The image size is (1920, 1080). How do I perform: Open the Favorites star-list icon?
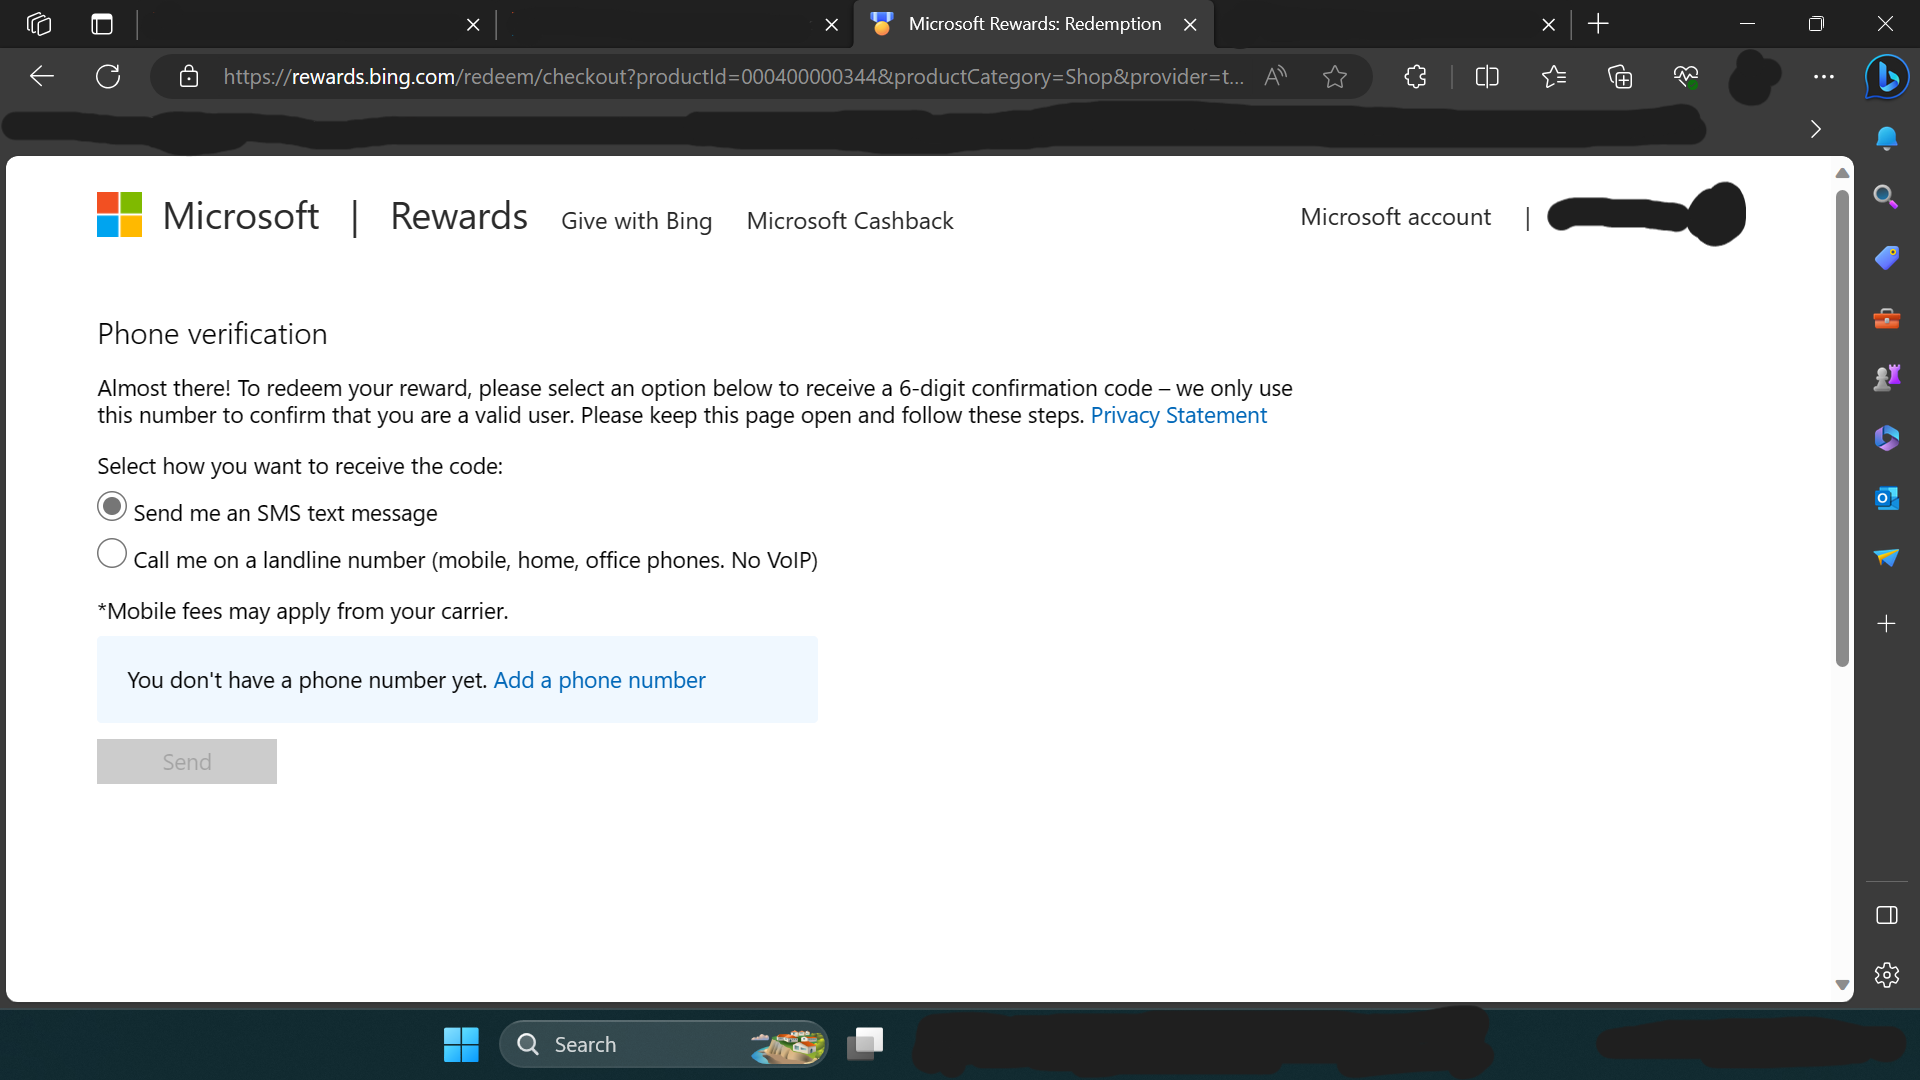[1553, 77]
